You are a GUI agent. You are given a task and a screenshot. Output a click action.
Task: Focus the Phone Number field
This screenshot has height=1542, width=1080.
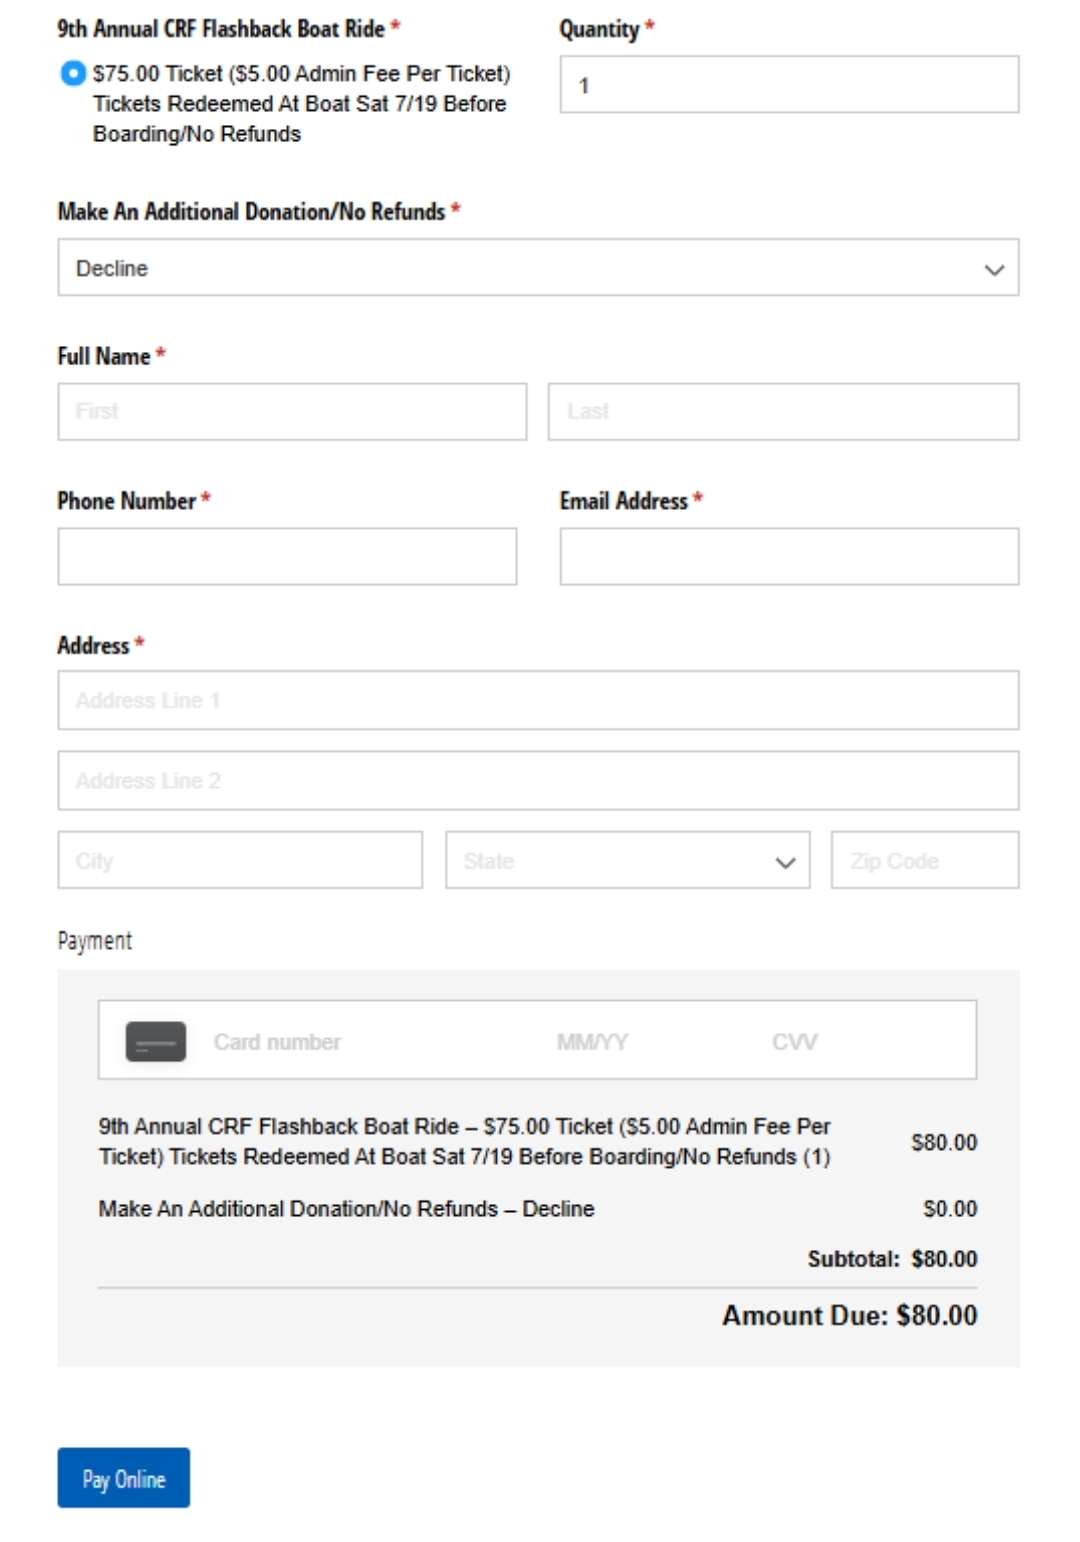click(287, 557)
